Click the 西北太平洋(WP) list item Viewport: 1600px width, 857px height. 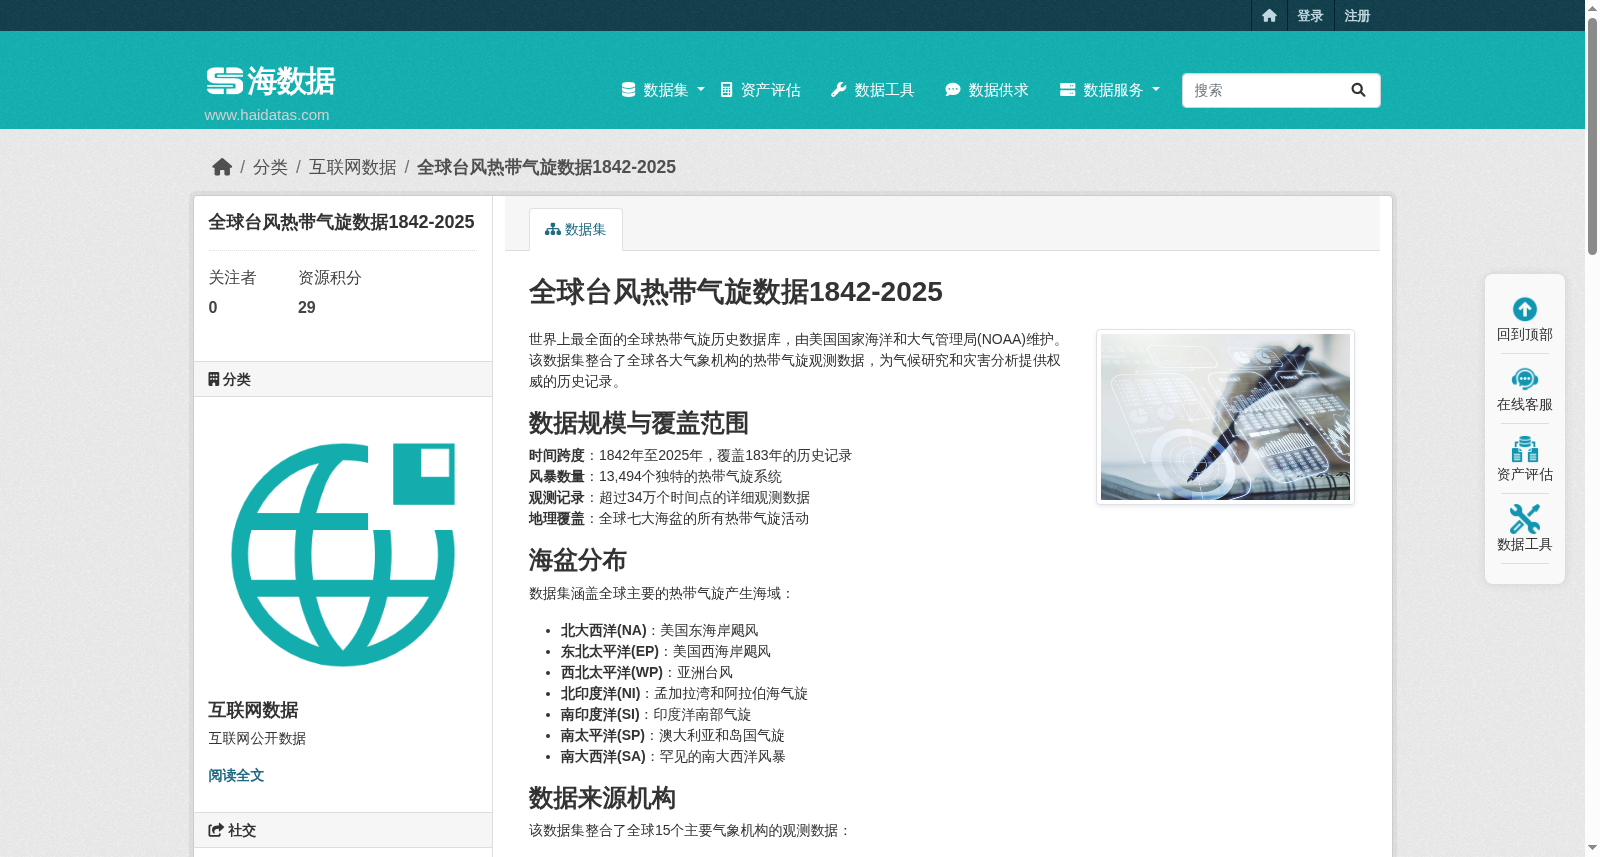point(647,672)
